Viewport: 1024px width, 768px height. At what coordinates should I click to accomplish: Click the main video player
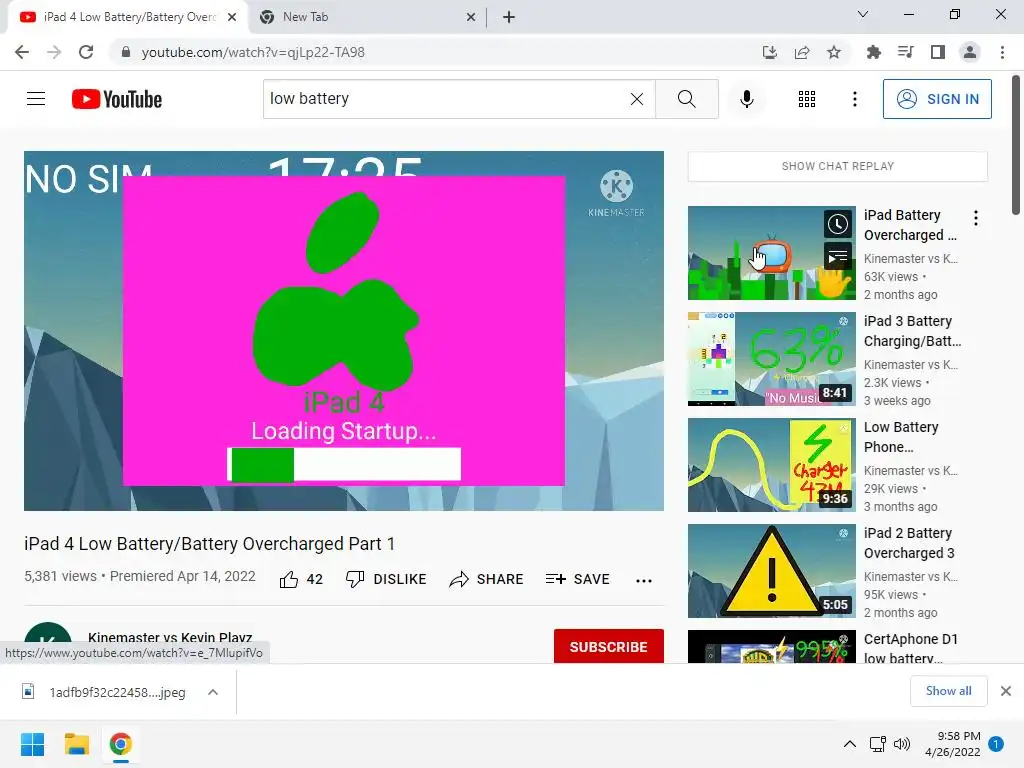click(344, 330)
